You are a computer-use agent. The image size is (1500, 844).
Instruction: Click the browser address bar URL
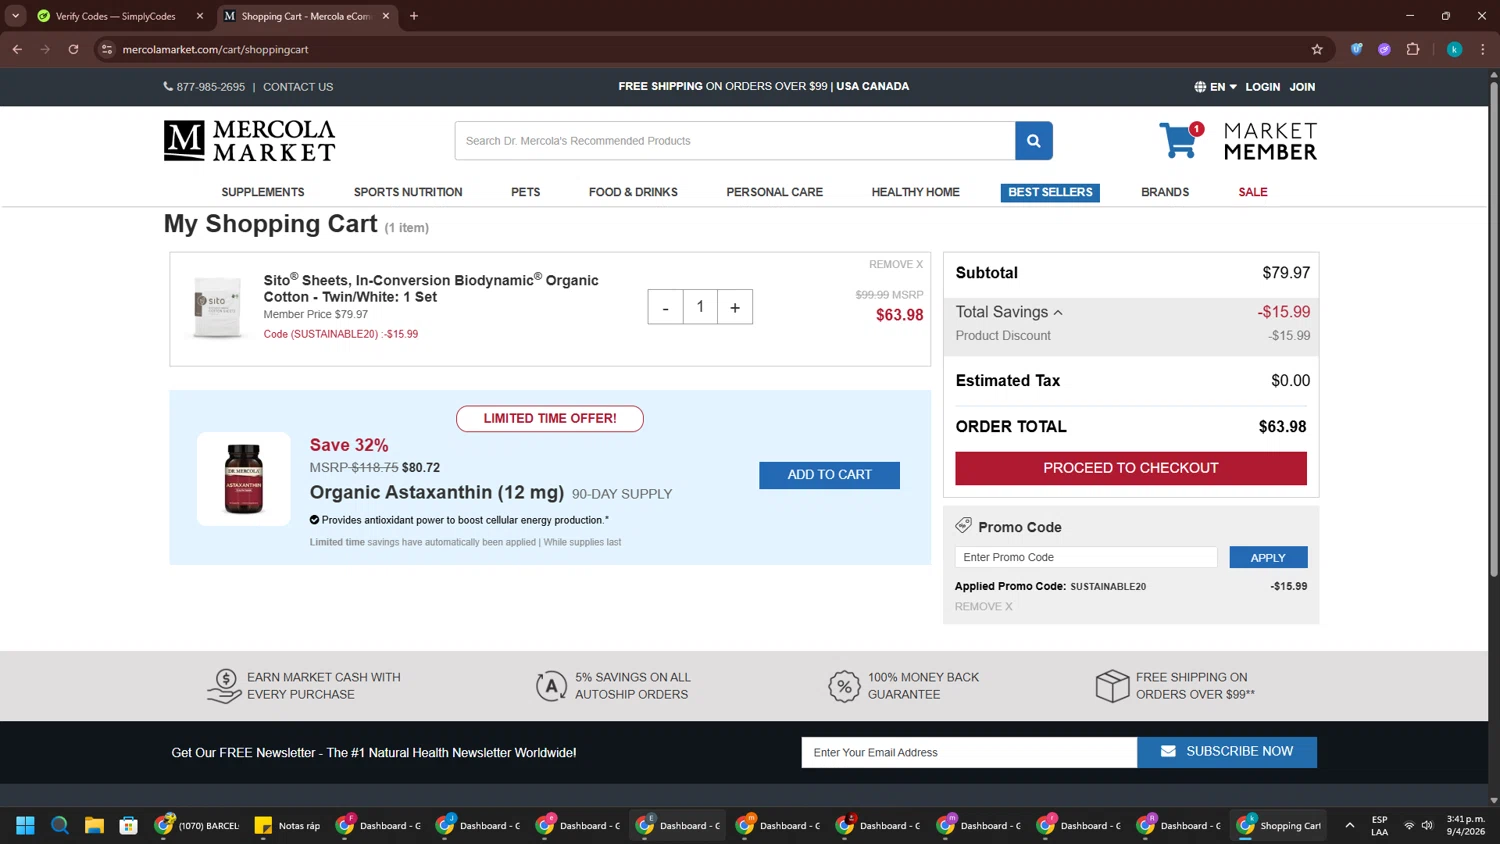tap(215, 49)
